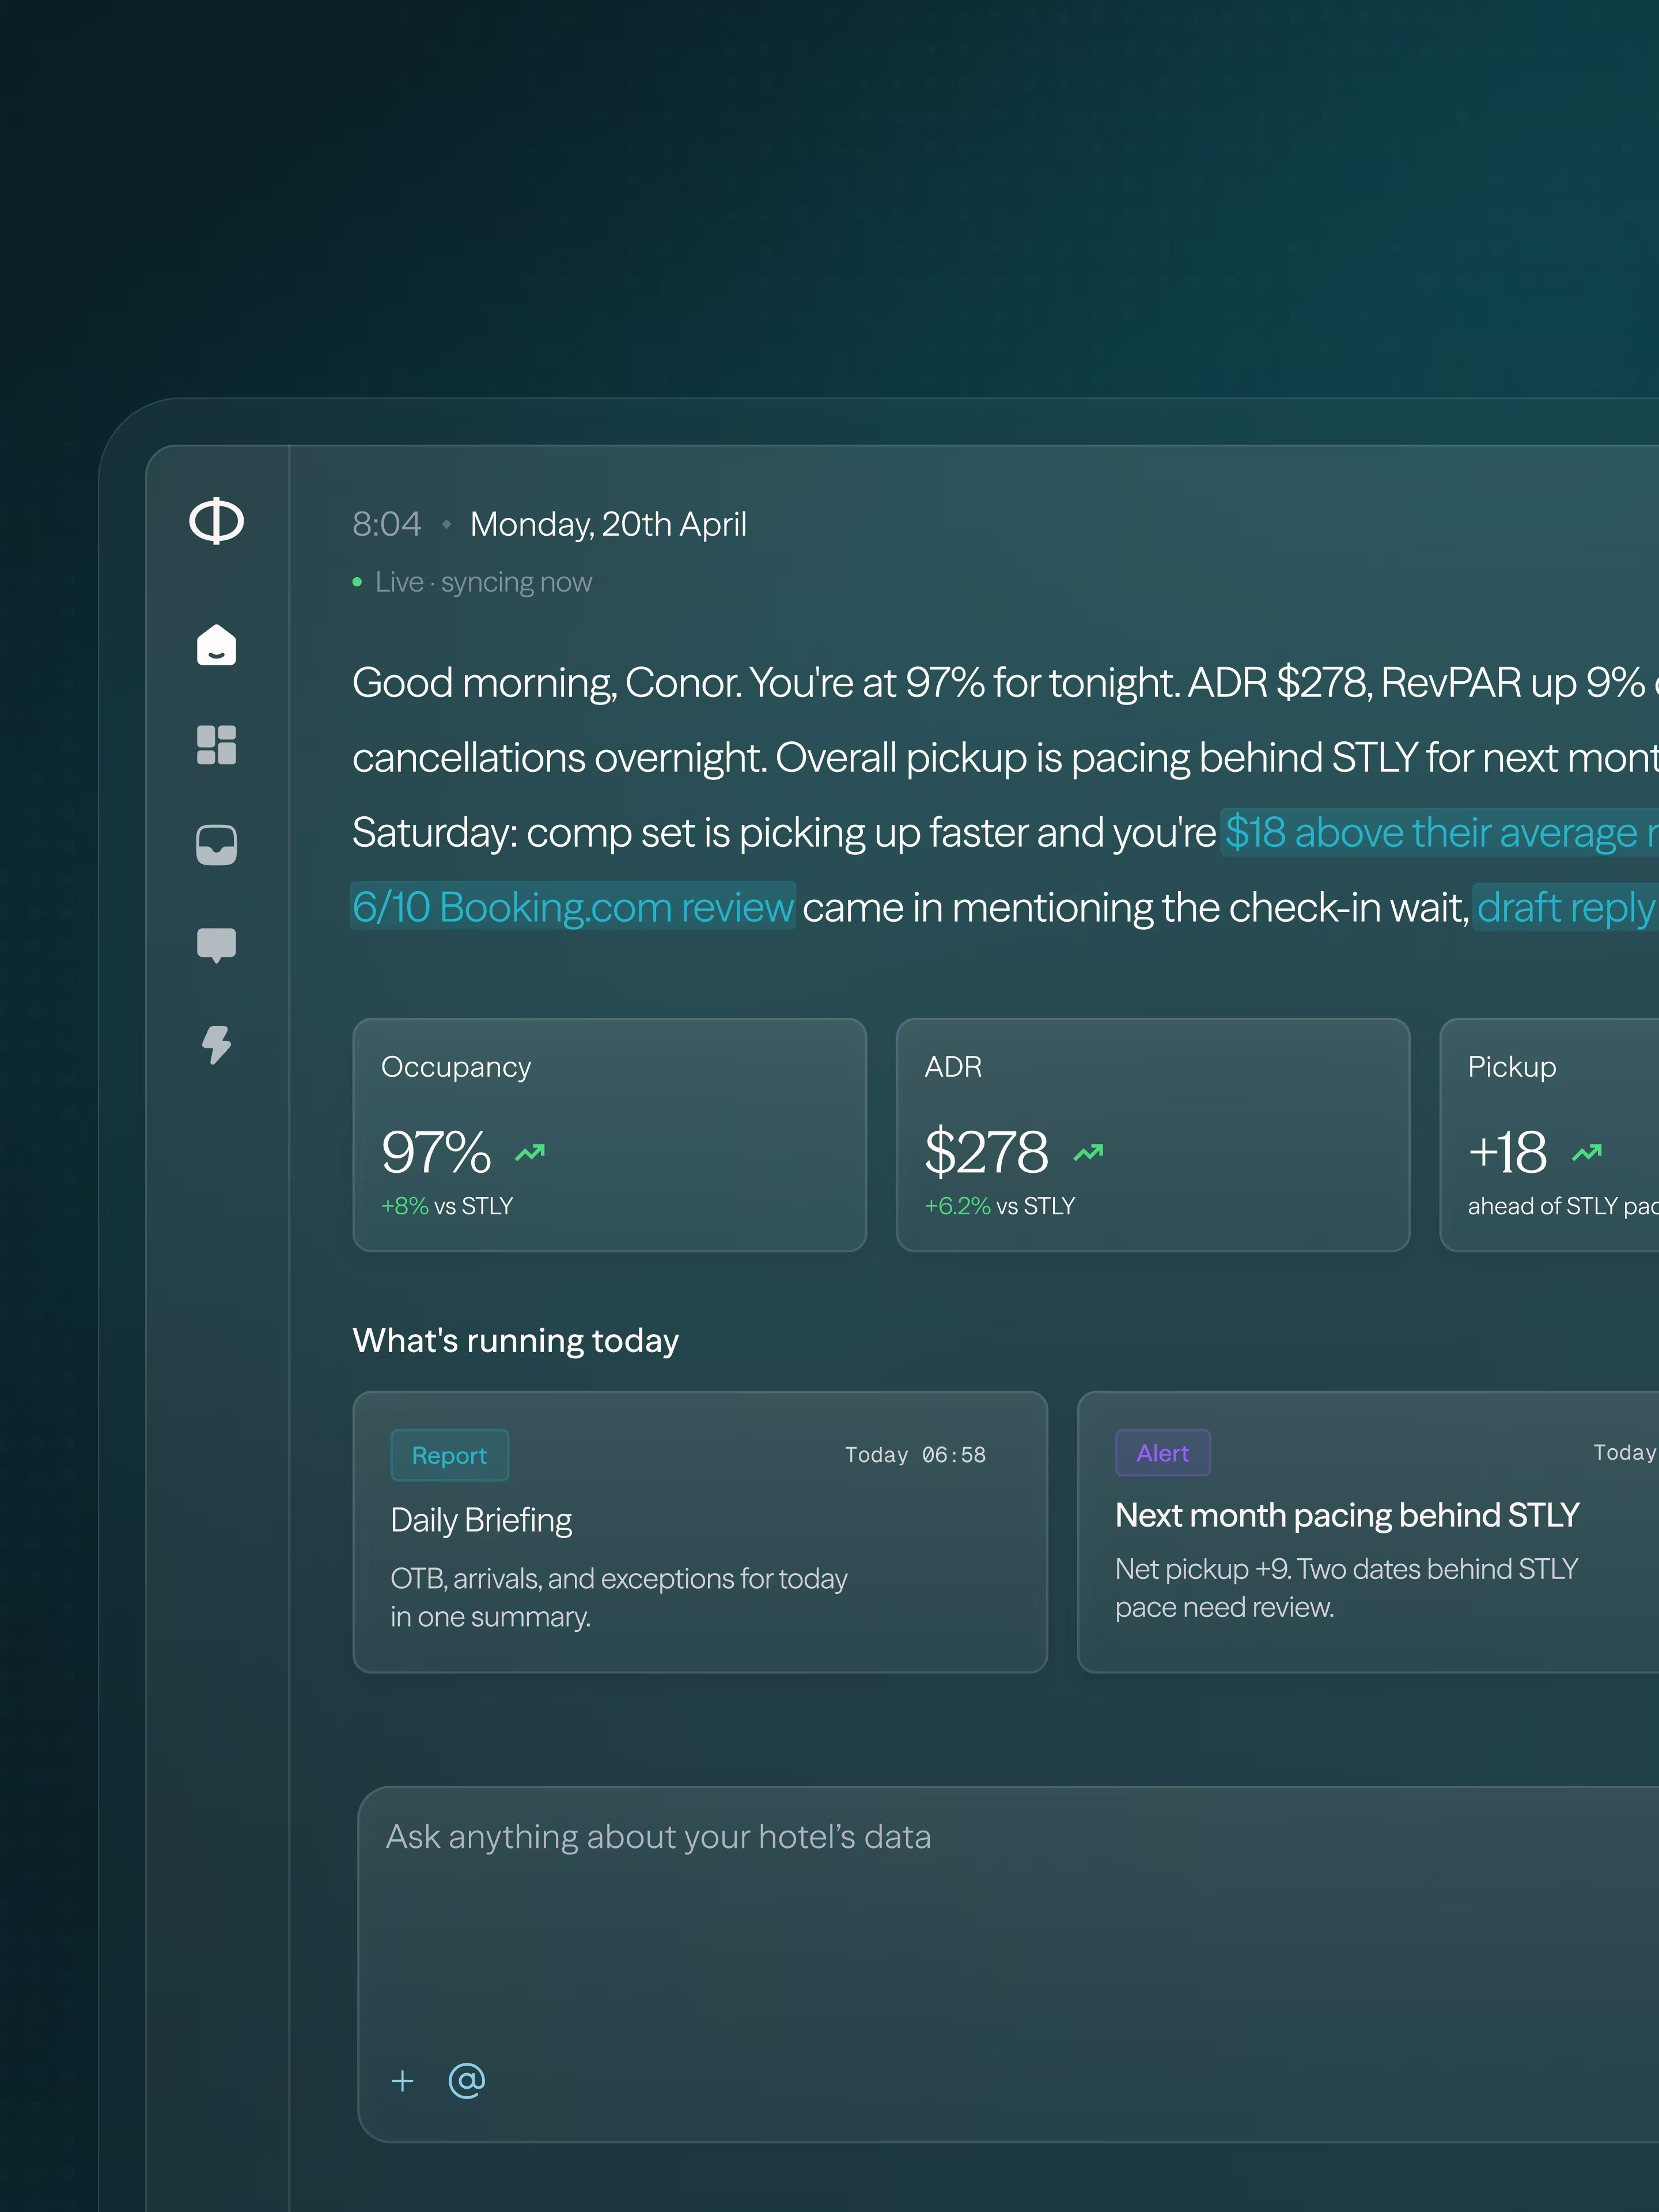Click the Monday, 20th April date text
The image size is (1659, 2212).
pos(608,524)
